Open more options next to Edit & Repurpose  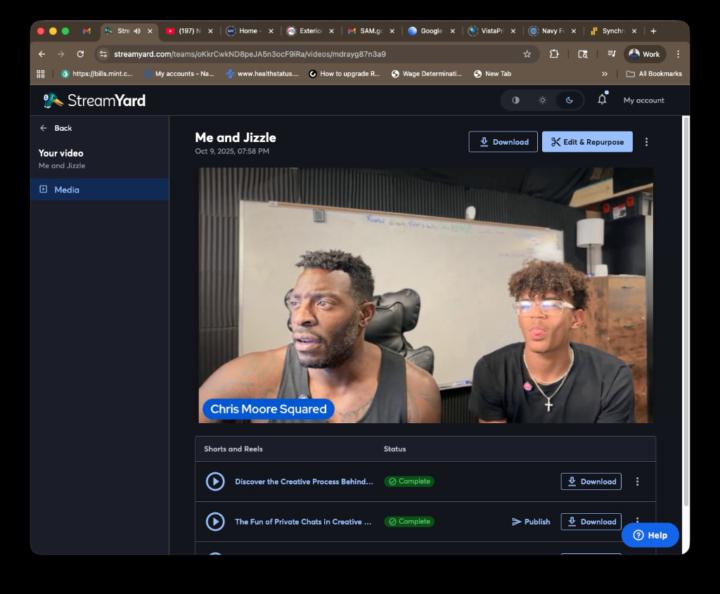pyautogui.click(x=646, y=142)
